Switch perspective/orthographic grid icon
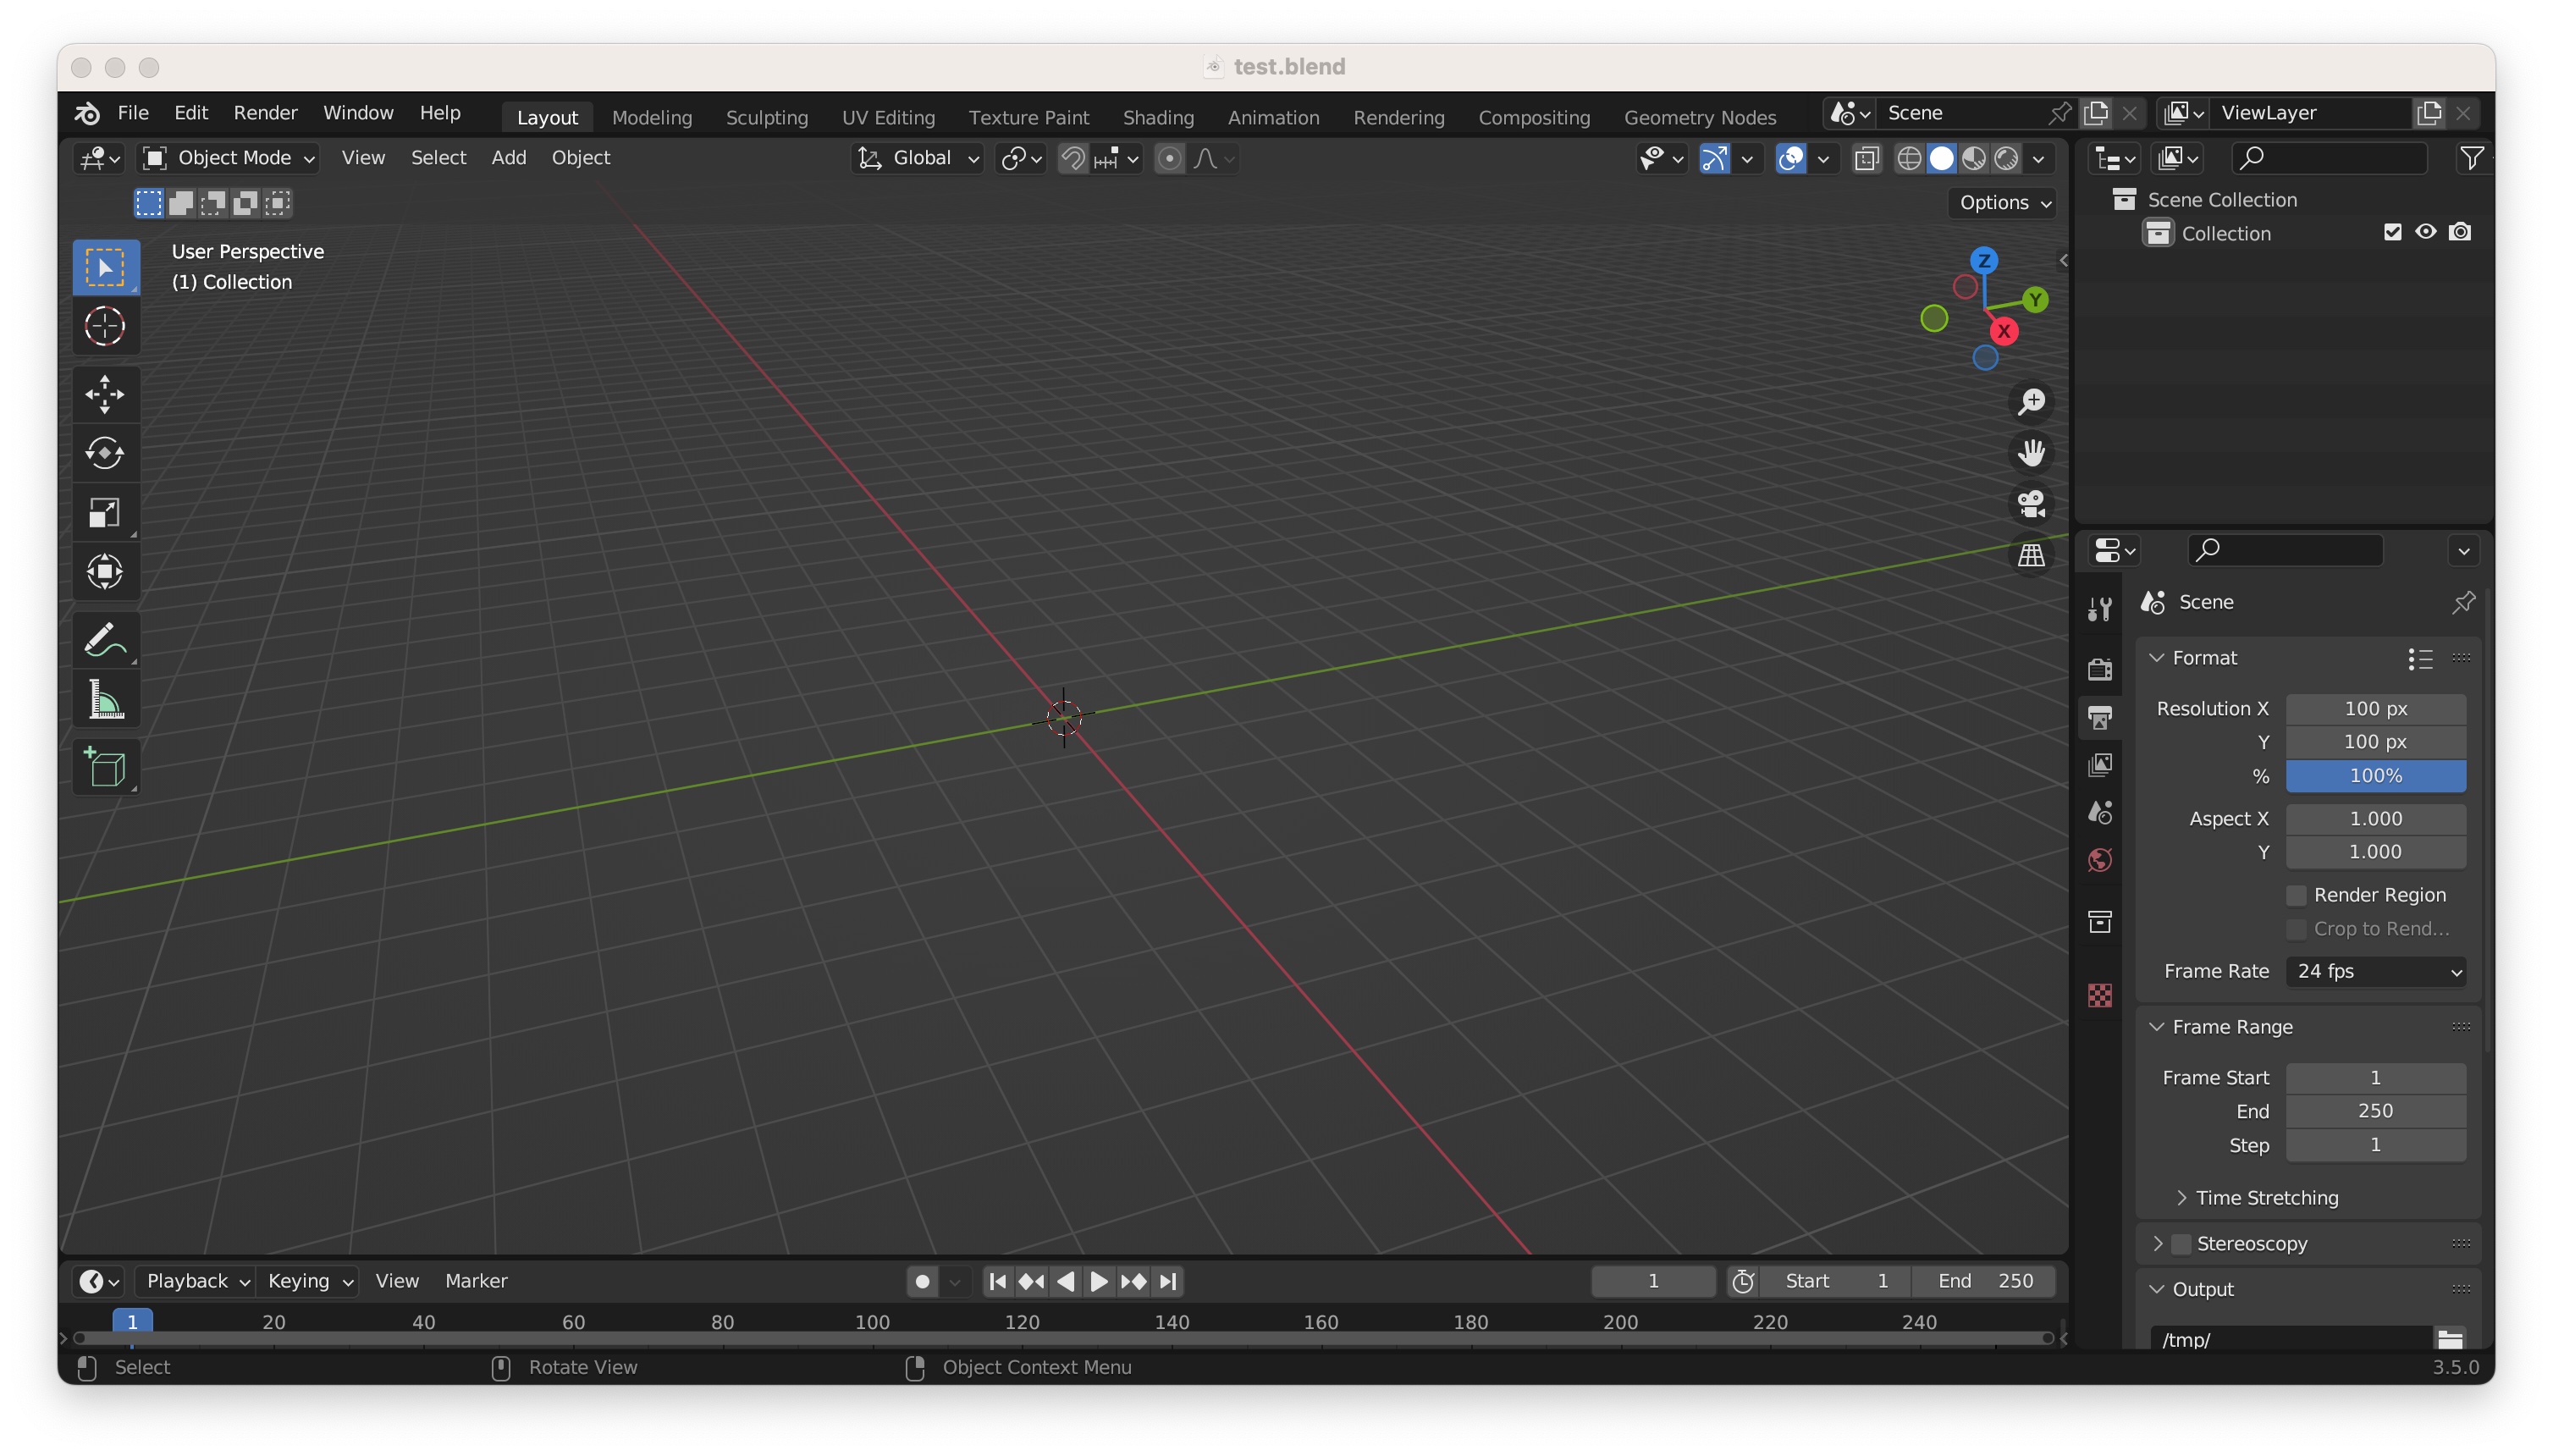This screenshot has width=2553, height=1456. tap(2031, 555)
